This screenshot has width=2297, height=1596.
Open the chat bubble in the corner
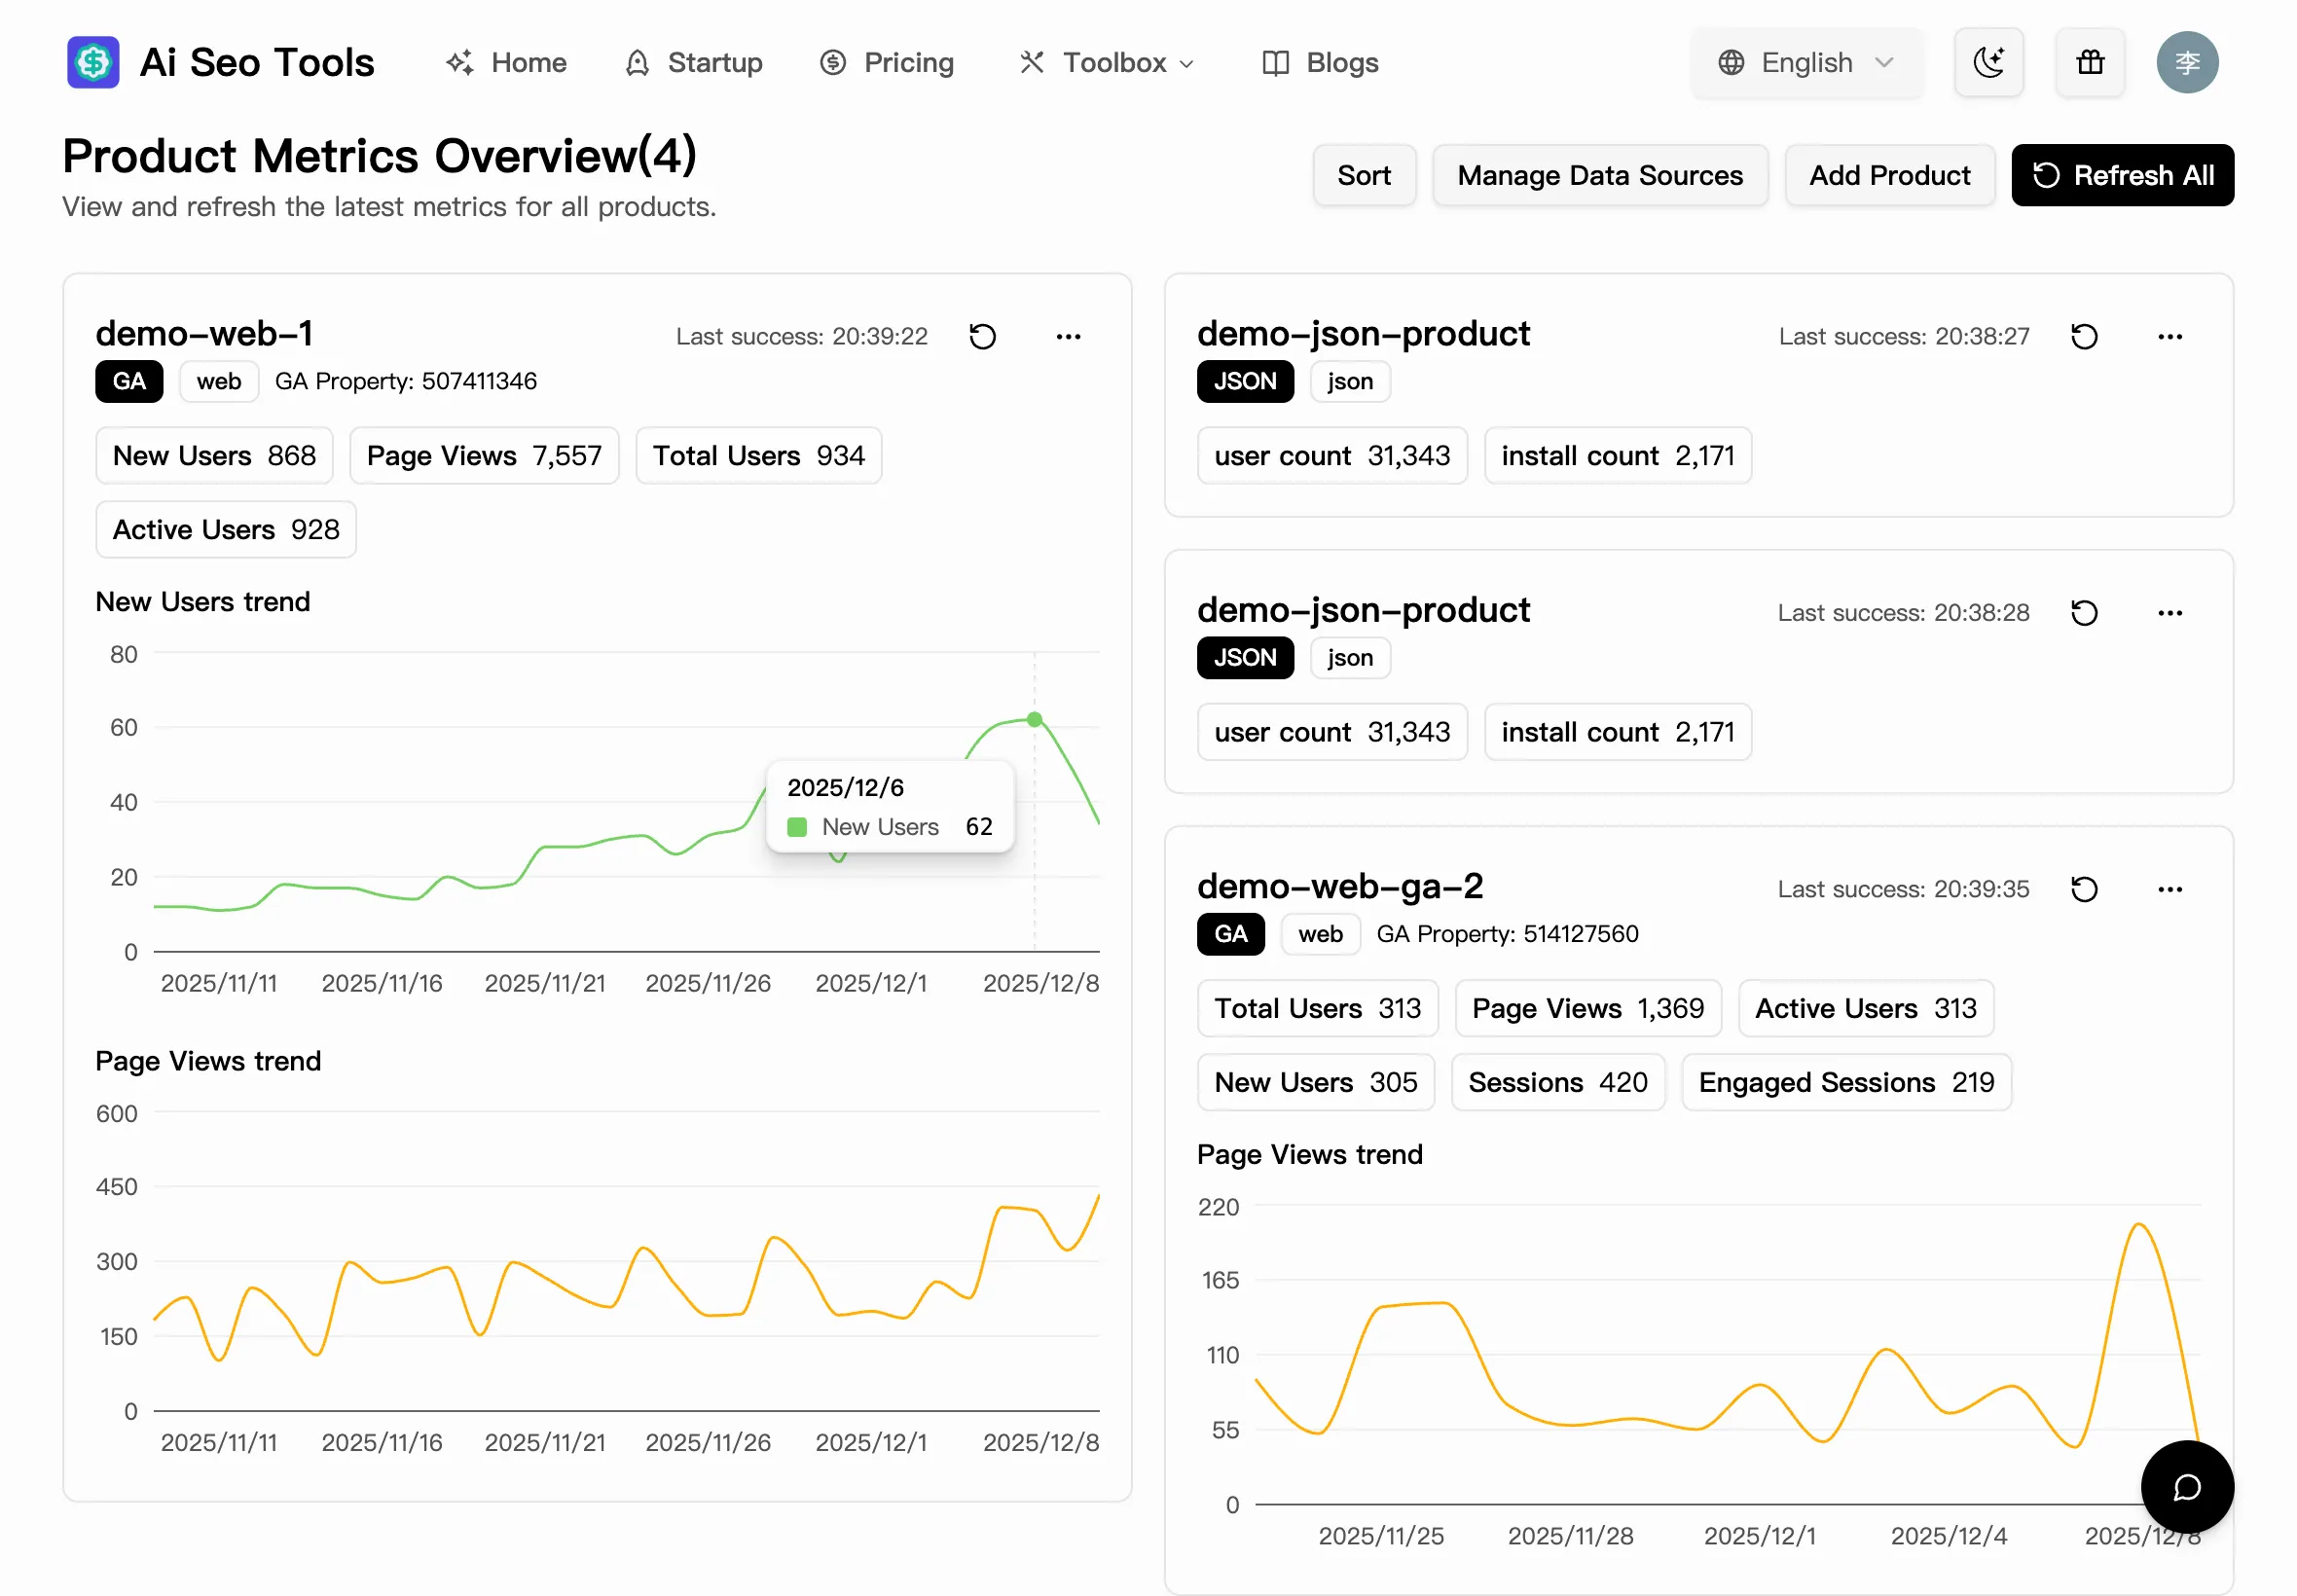[x=2186, y=1487]
